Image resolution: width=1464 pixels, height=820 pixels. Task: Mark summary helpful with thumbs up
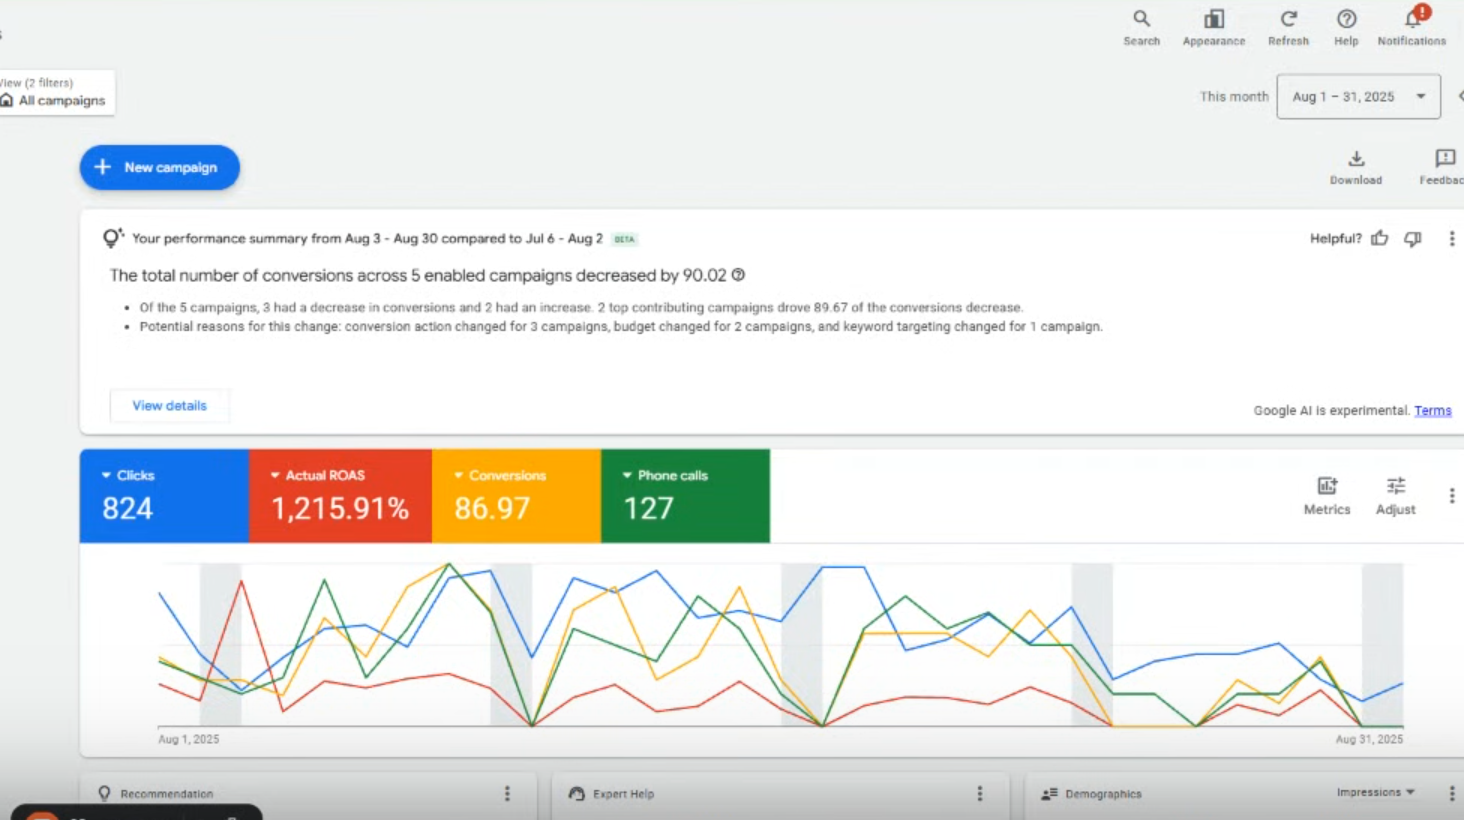click(x=1380, y=238)
